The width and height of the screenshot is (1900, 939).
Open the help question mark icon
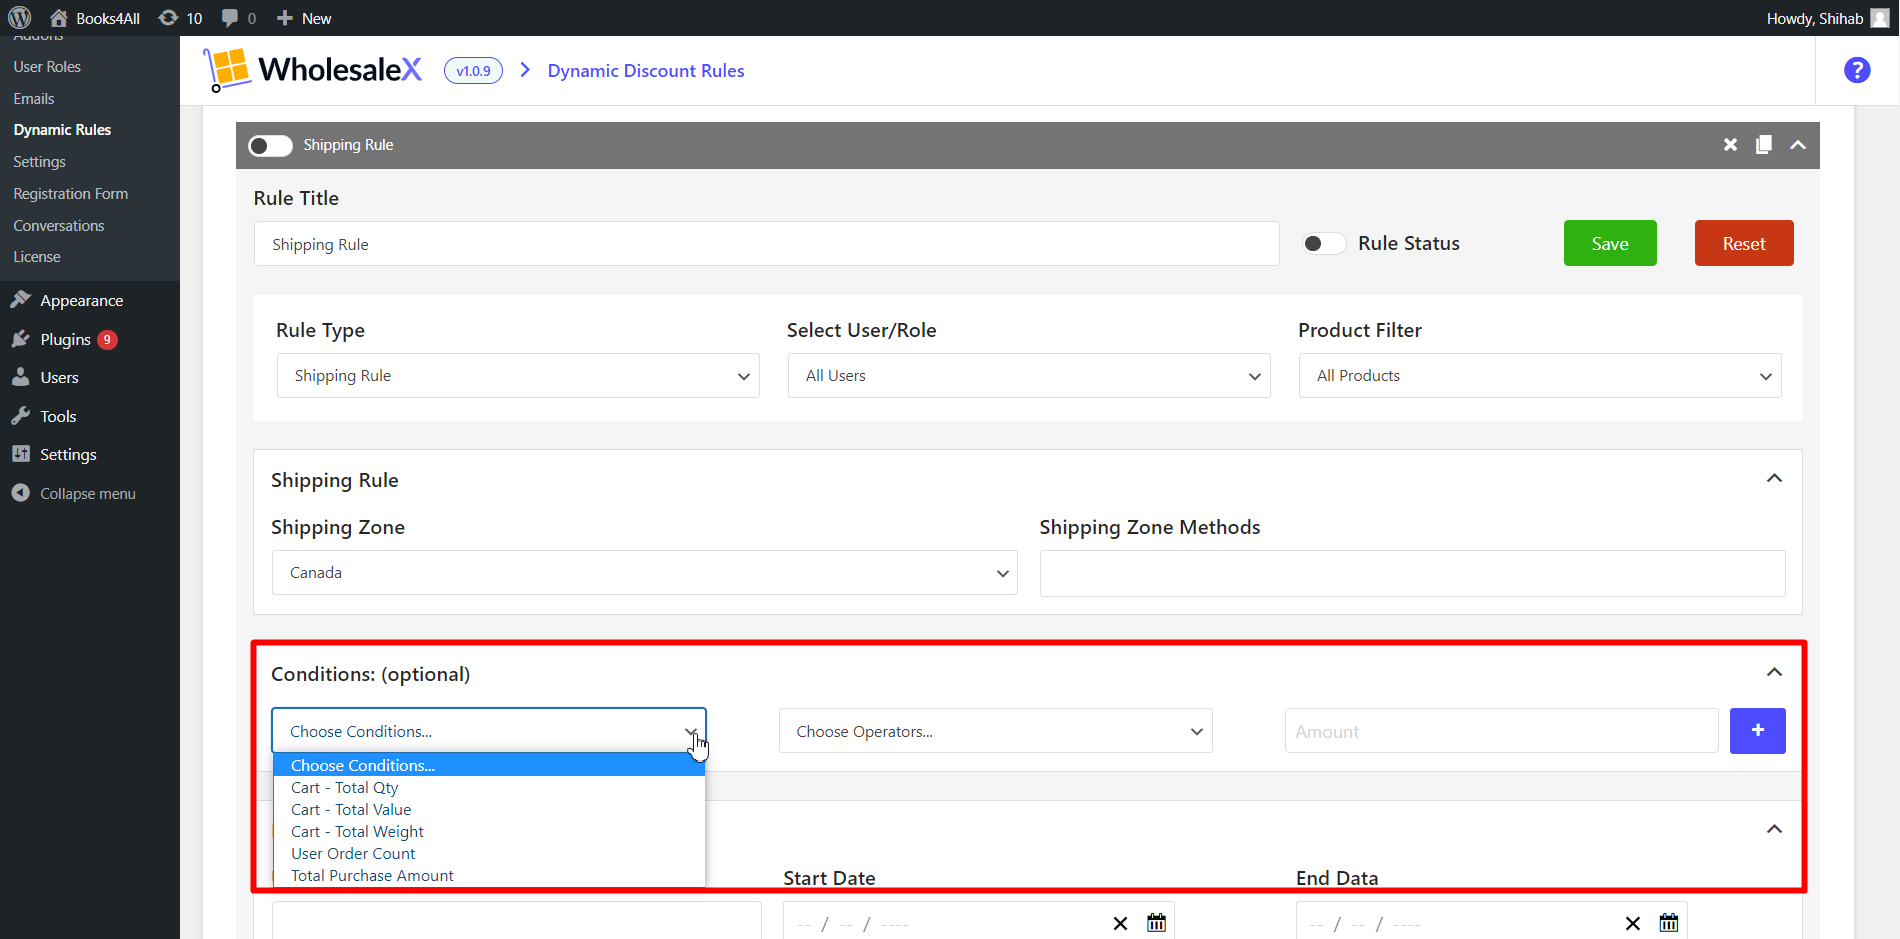[x=1857, y=70]
